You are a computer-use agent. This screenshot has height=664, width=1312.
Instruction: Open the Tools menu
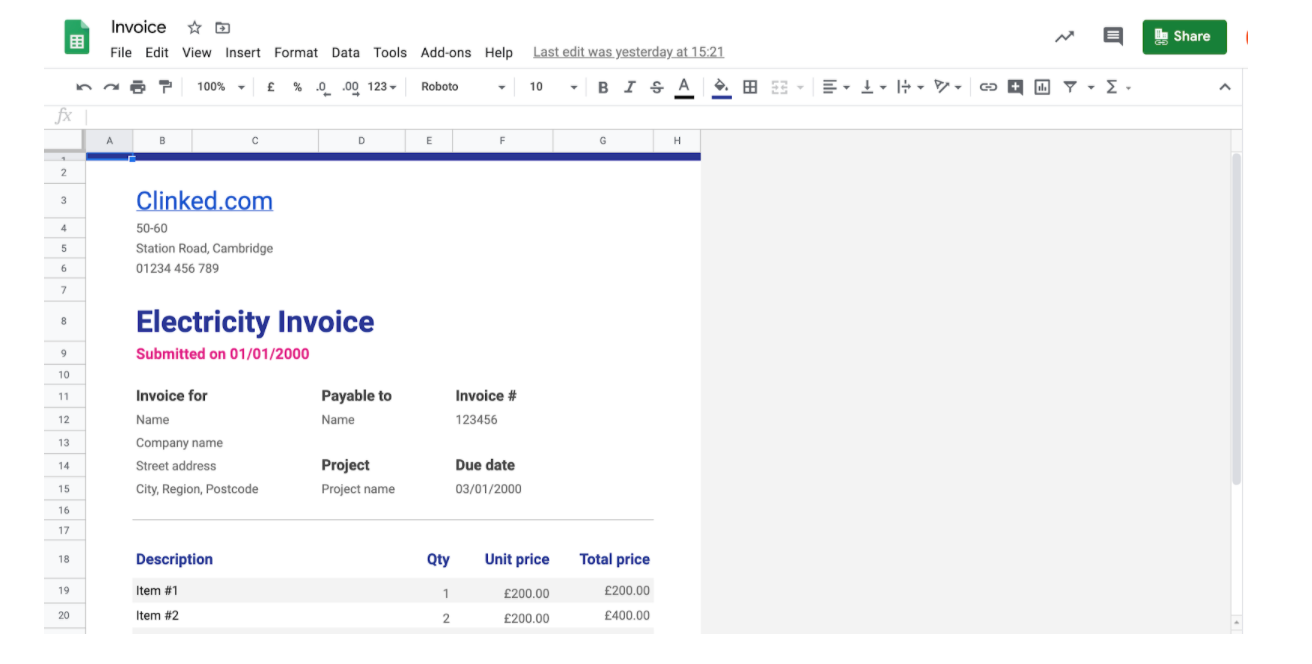(390, 52)
